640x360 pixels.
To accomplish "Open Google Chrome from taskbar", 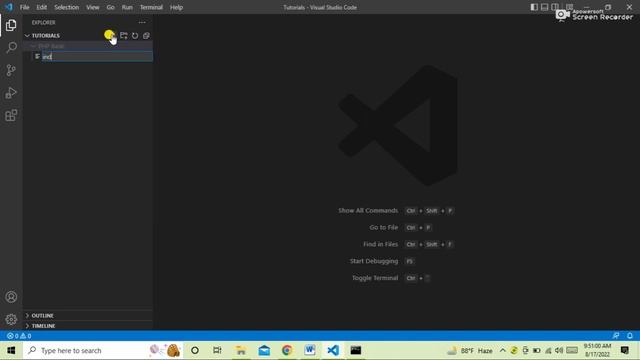I will pyautogui.click(x=287, y=351).
